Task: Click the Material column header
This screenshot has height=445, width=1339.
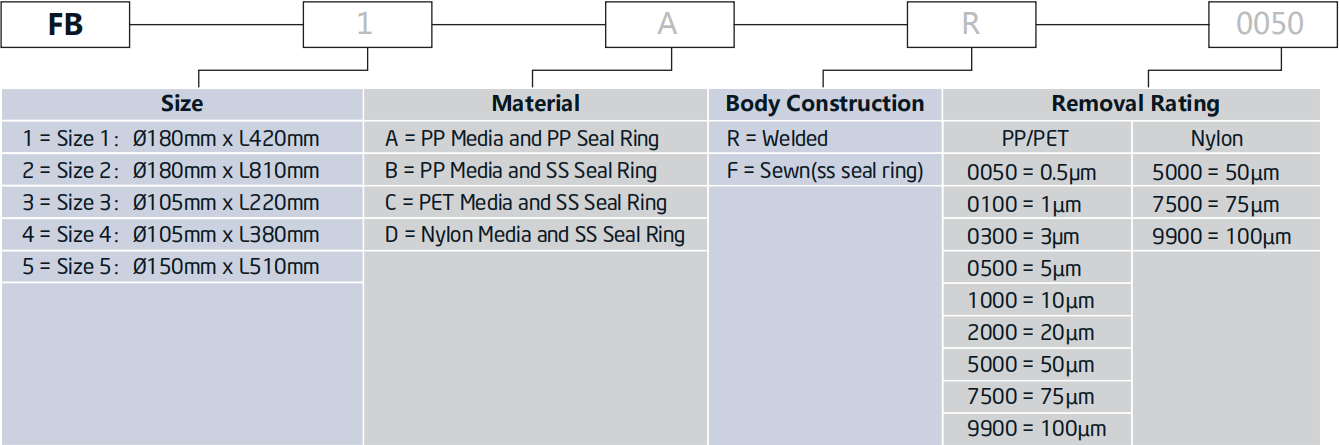Action: 535,103
